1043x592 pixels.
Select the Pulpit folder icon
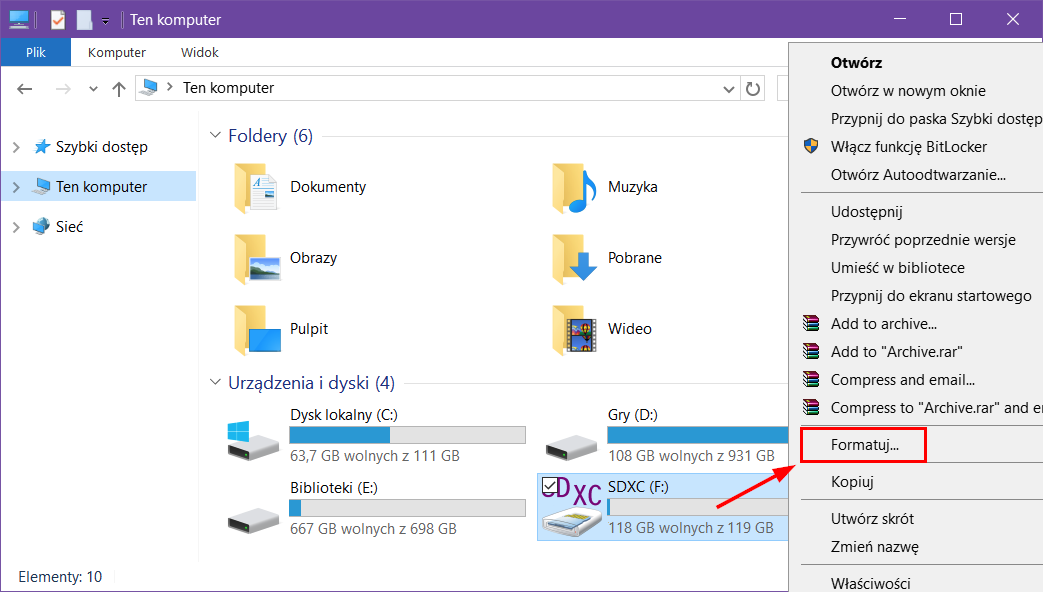click(257, 330)
